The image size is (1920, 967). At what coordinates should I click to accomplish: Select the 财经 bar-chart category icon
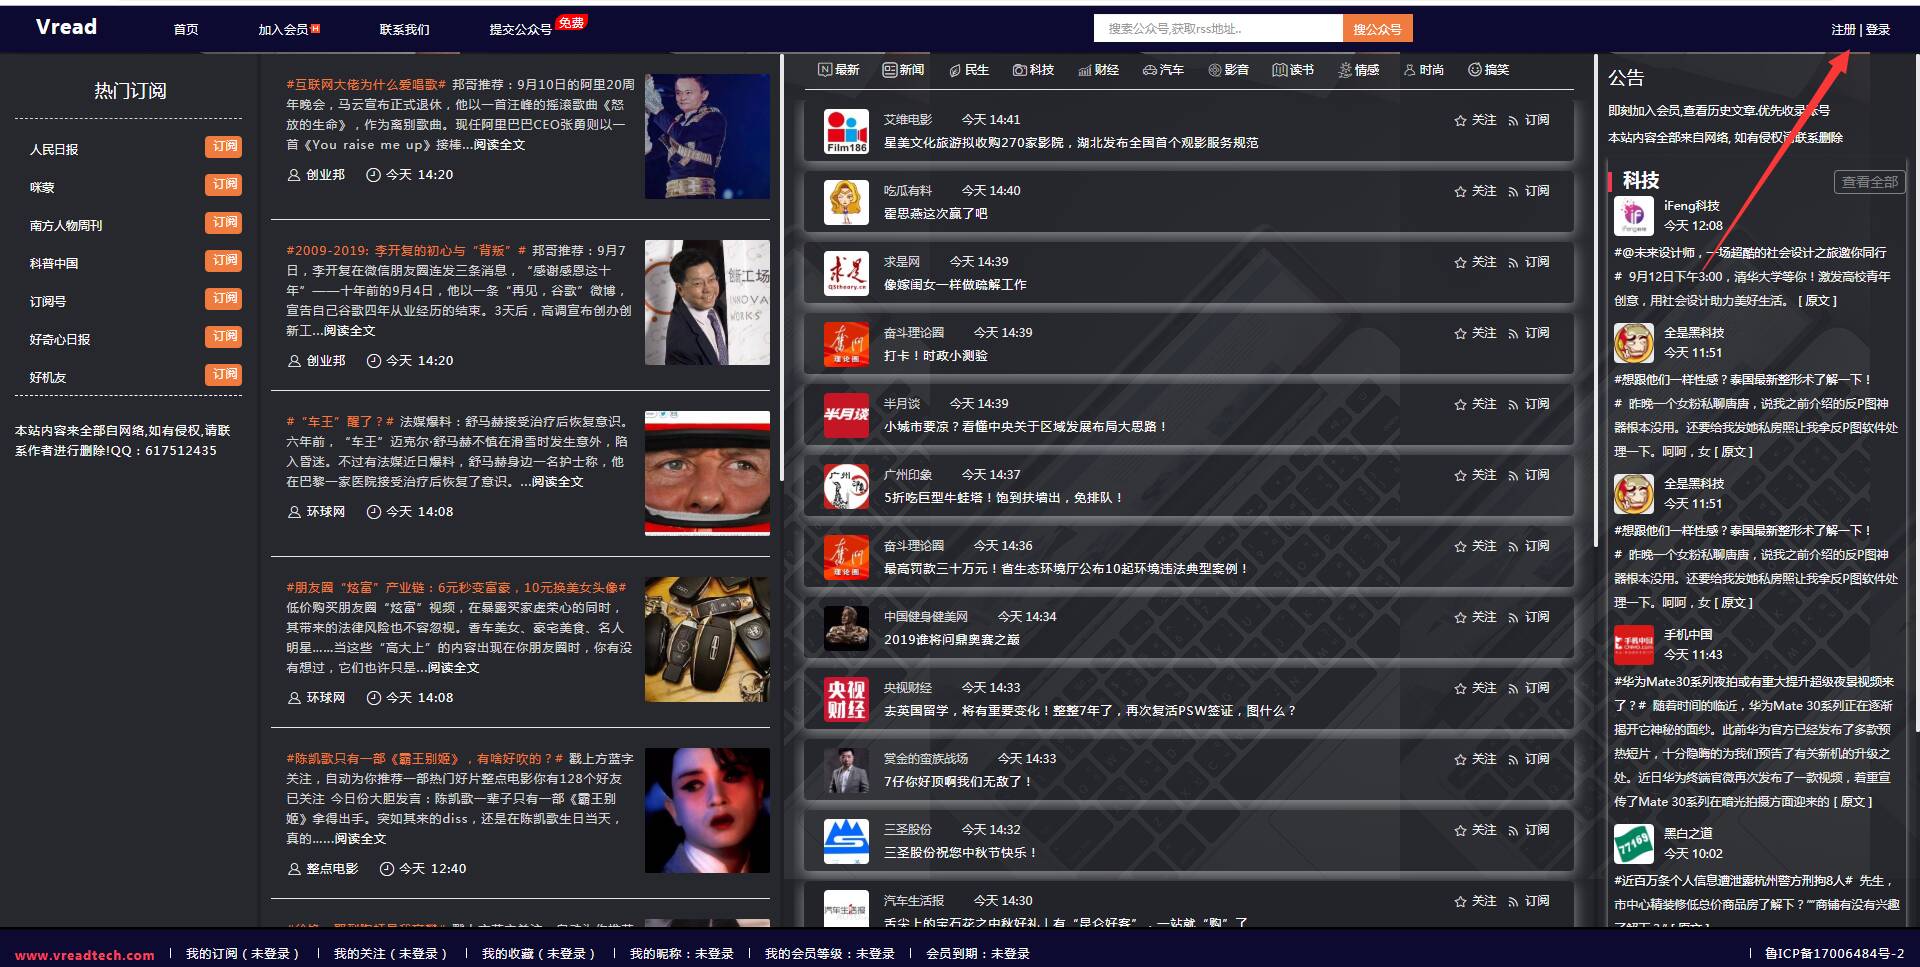click(x=1085, y=70)
